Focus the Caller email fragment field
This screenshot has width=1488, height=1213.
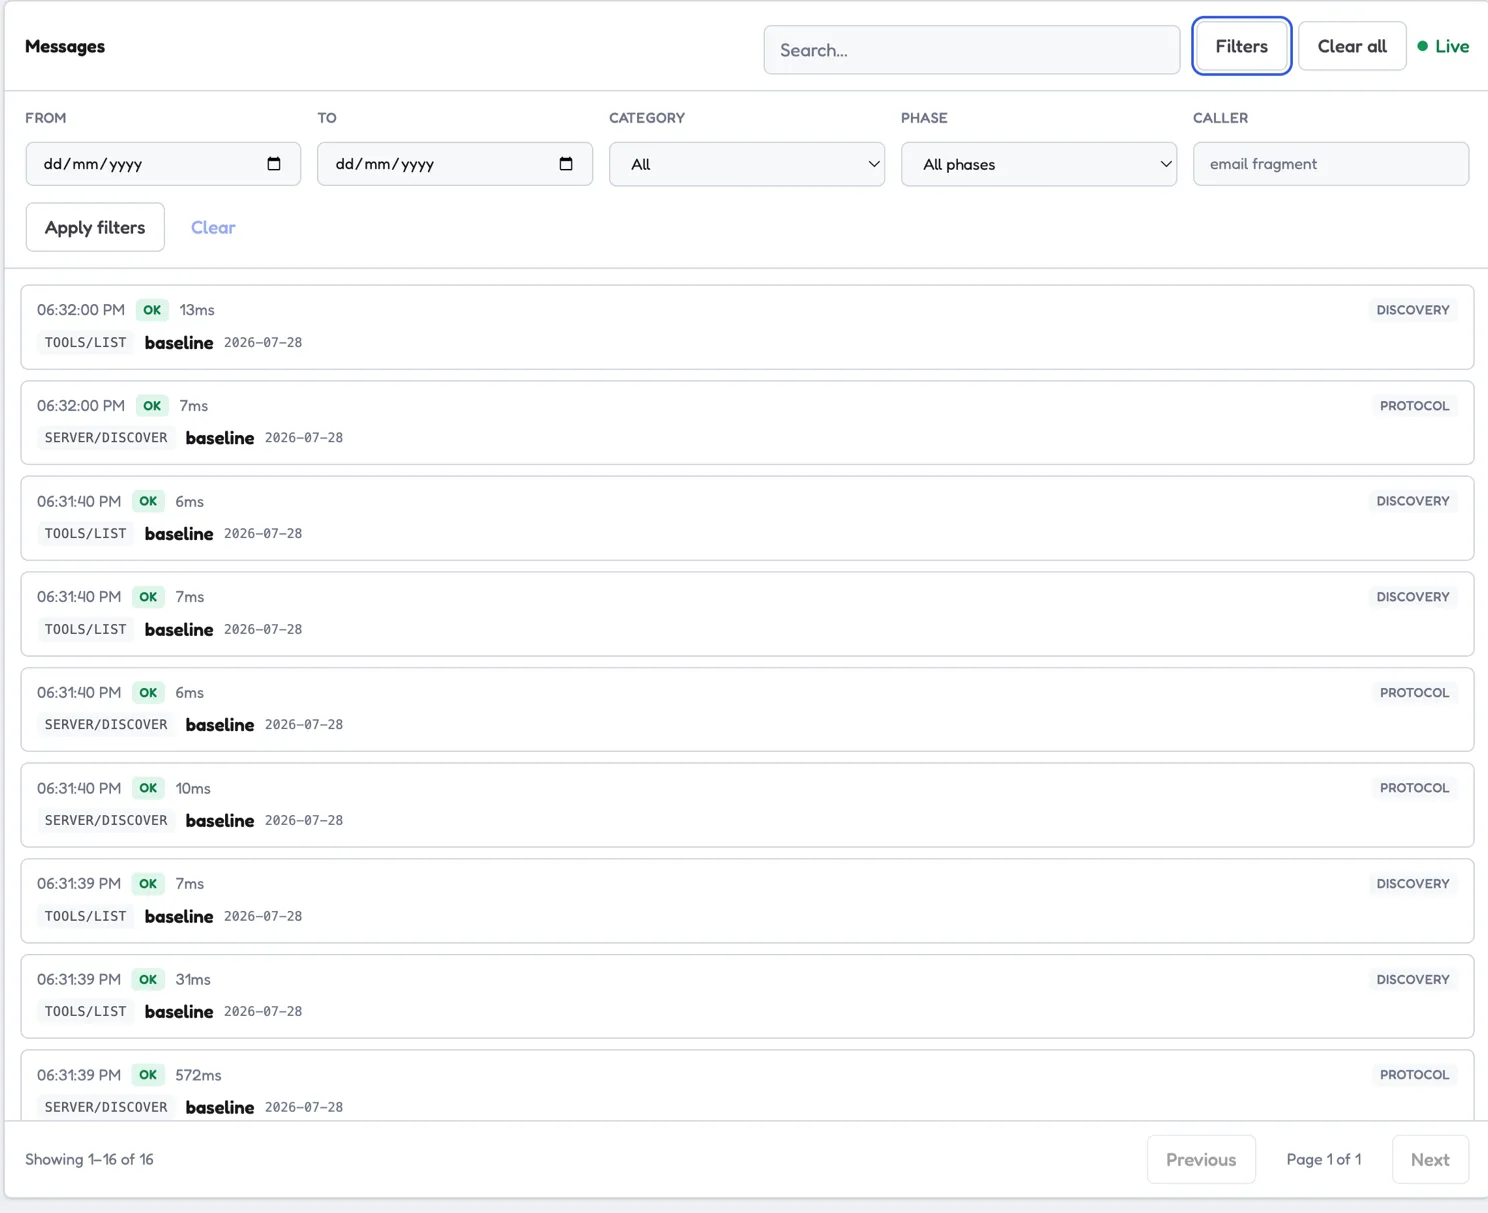point(1330,164)
